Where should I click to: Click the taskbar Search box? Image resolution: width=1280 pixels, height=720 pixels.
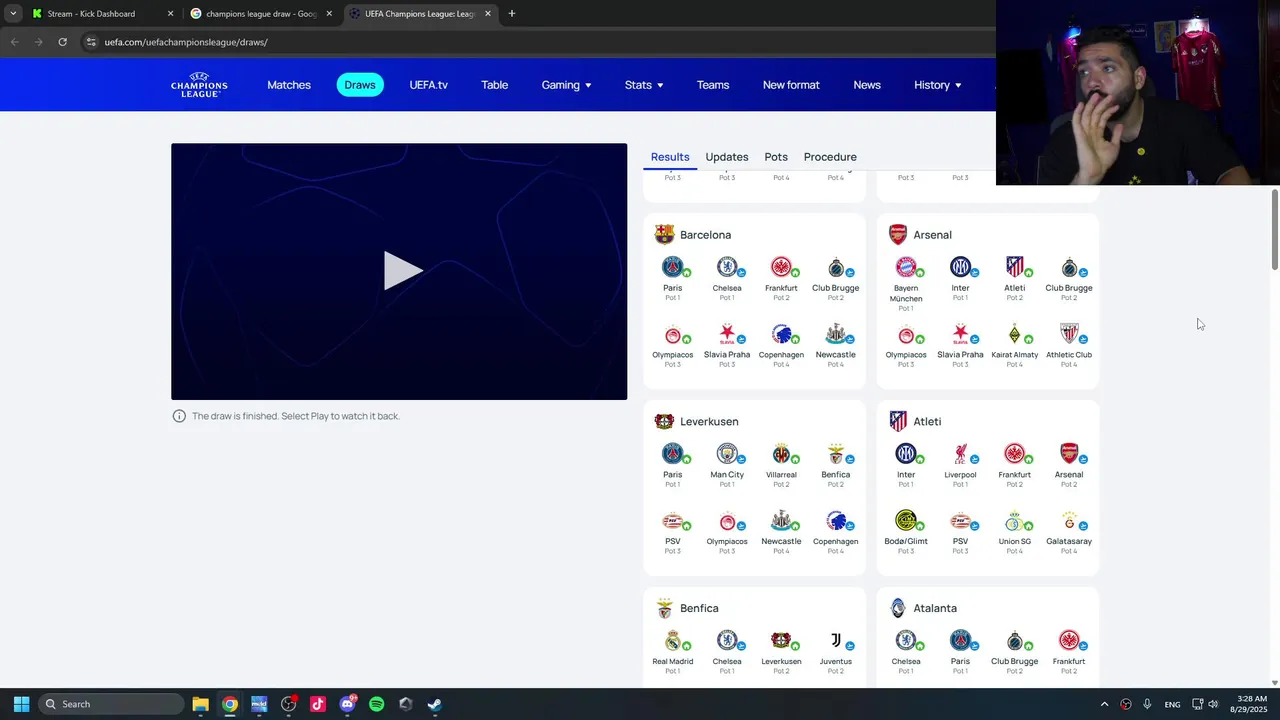click(111, 704)
